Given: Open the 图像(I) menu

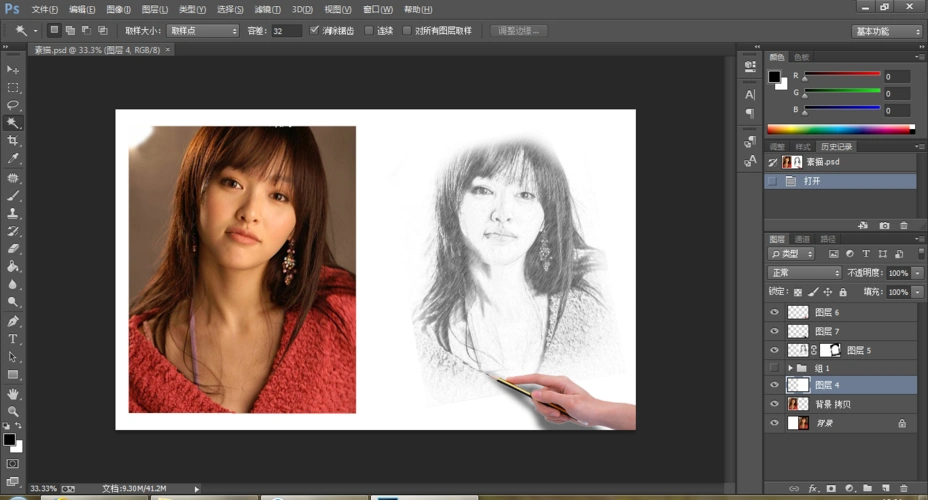Looking at the screenshot, I should pos(118,9).
